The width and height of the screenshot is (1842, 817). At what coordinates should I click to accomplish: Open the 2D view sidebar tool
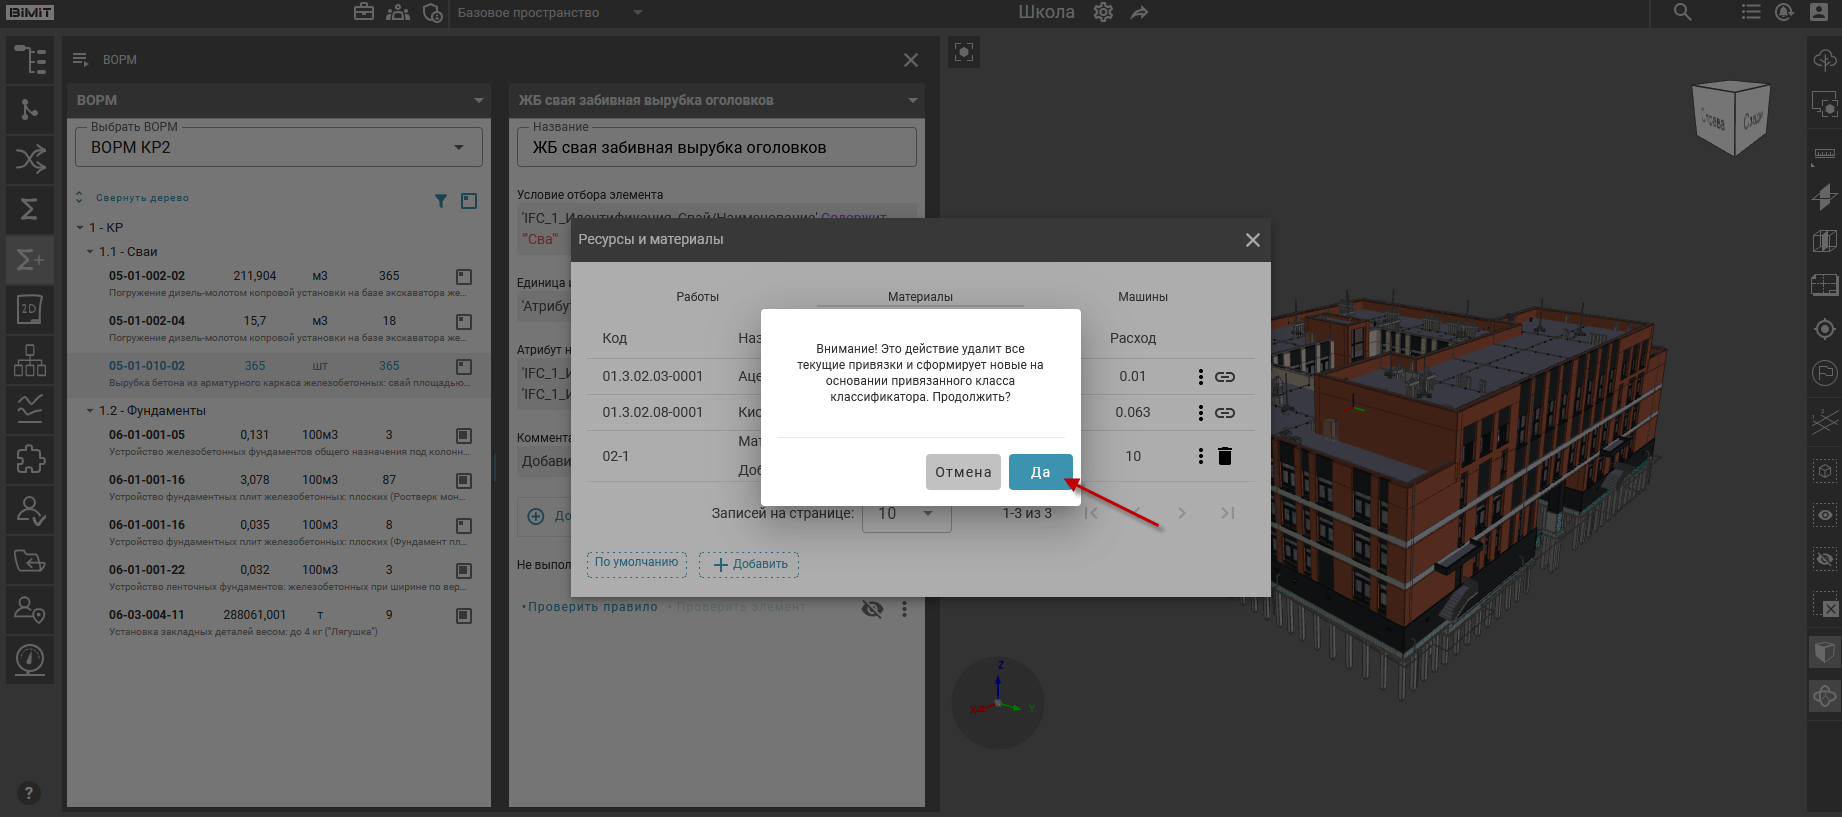[x=30, y=309]
